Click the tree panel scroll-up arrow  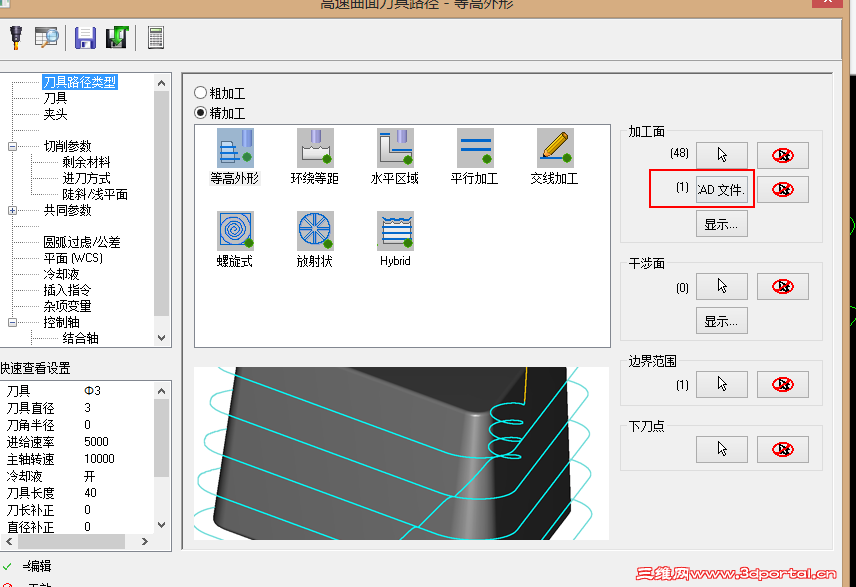pyautogui.click(x=162, y=83)
